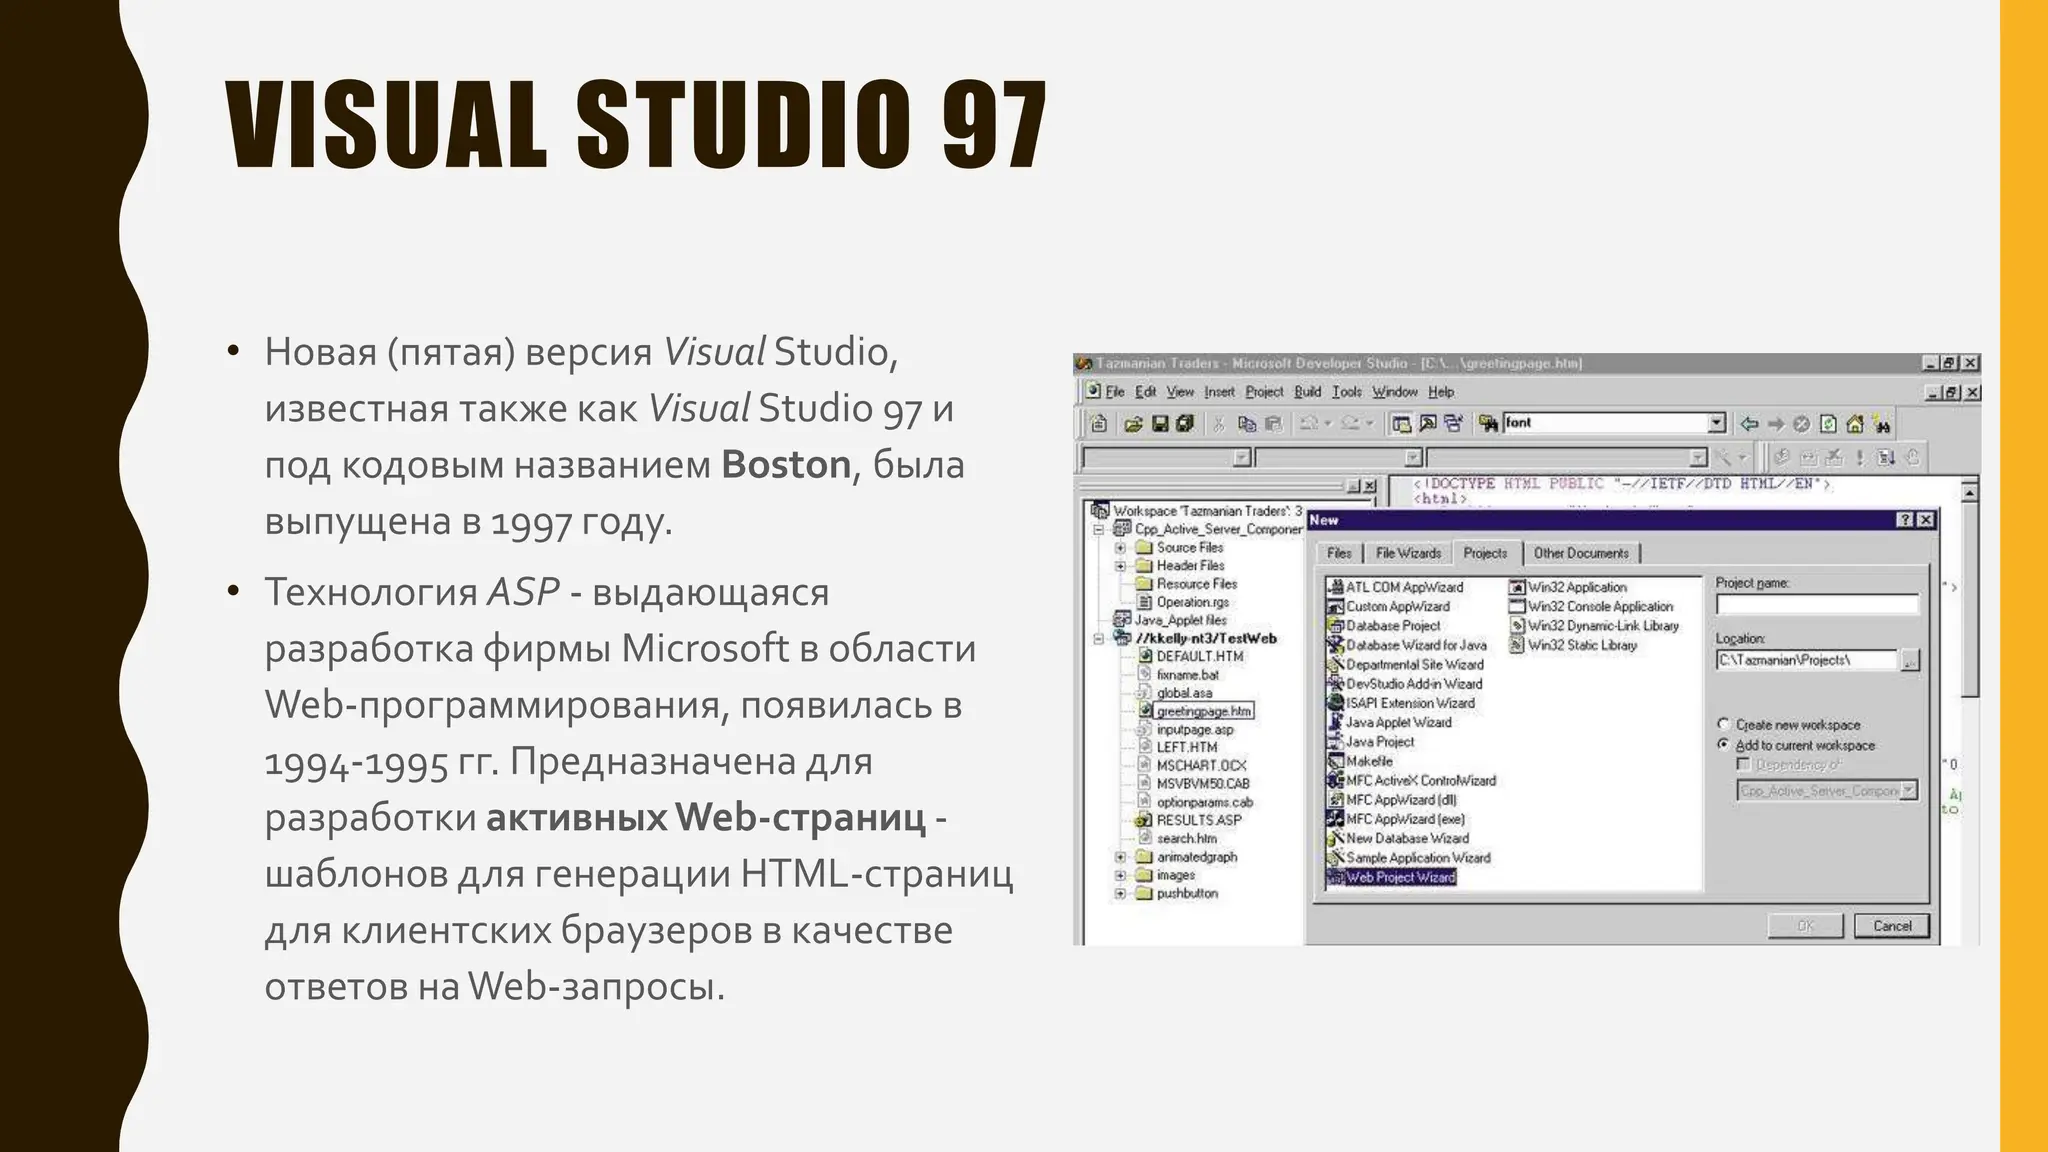The height and width of the screenshot is (1152, 2048).
Task: Click the Cut scissors toolbar icon
Action: pyautogui.click(x=1219, y=424)
